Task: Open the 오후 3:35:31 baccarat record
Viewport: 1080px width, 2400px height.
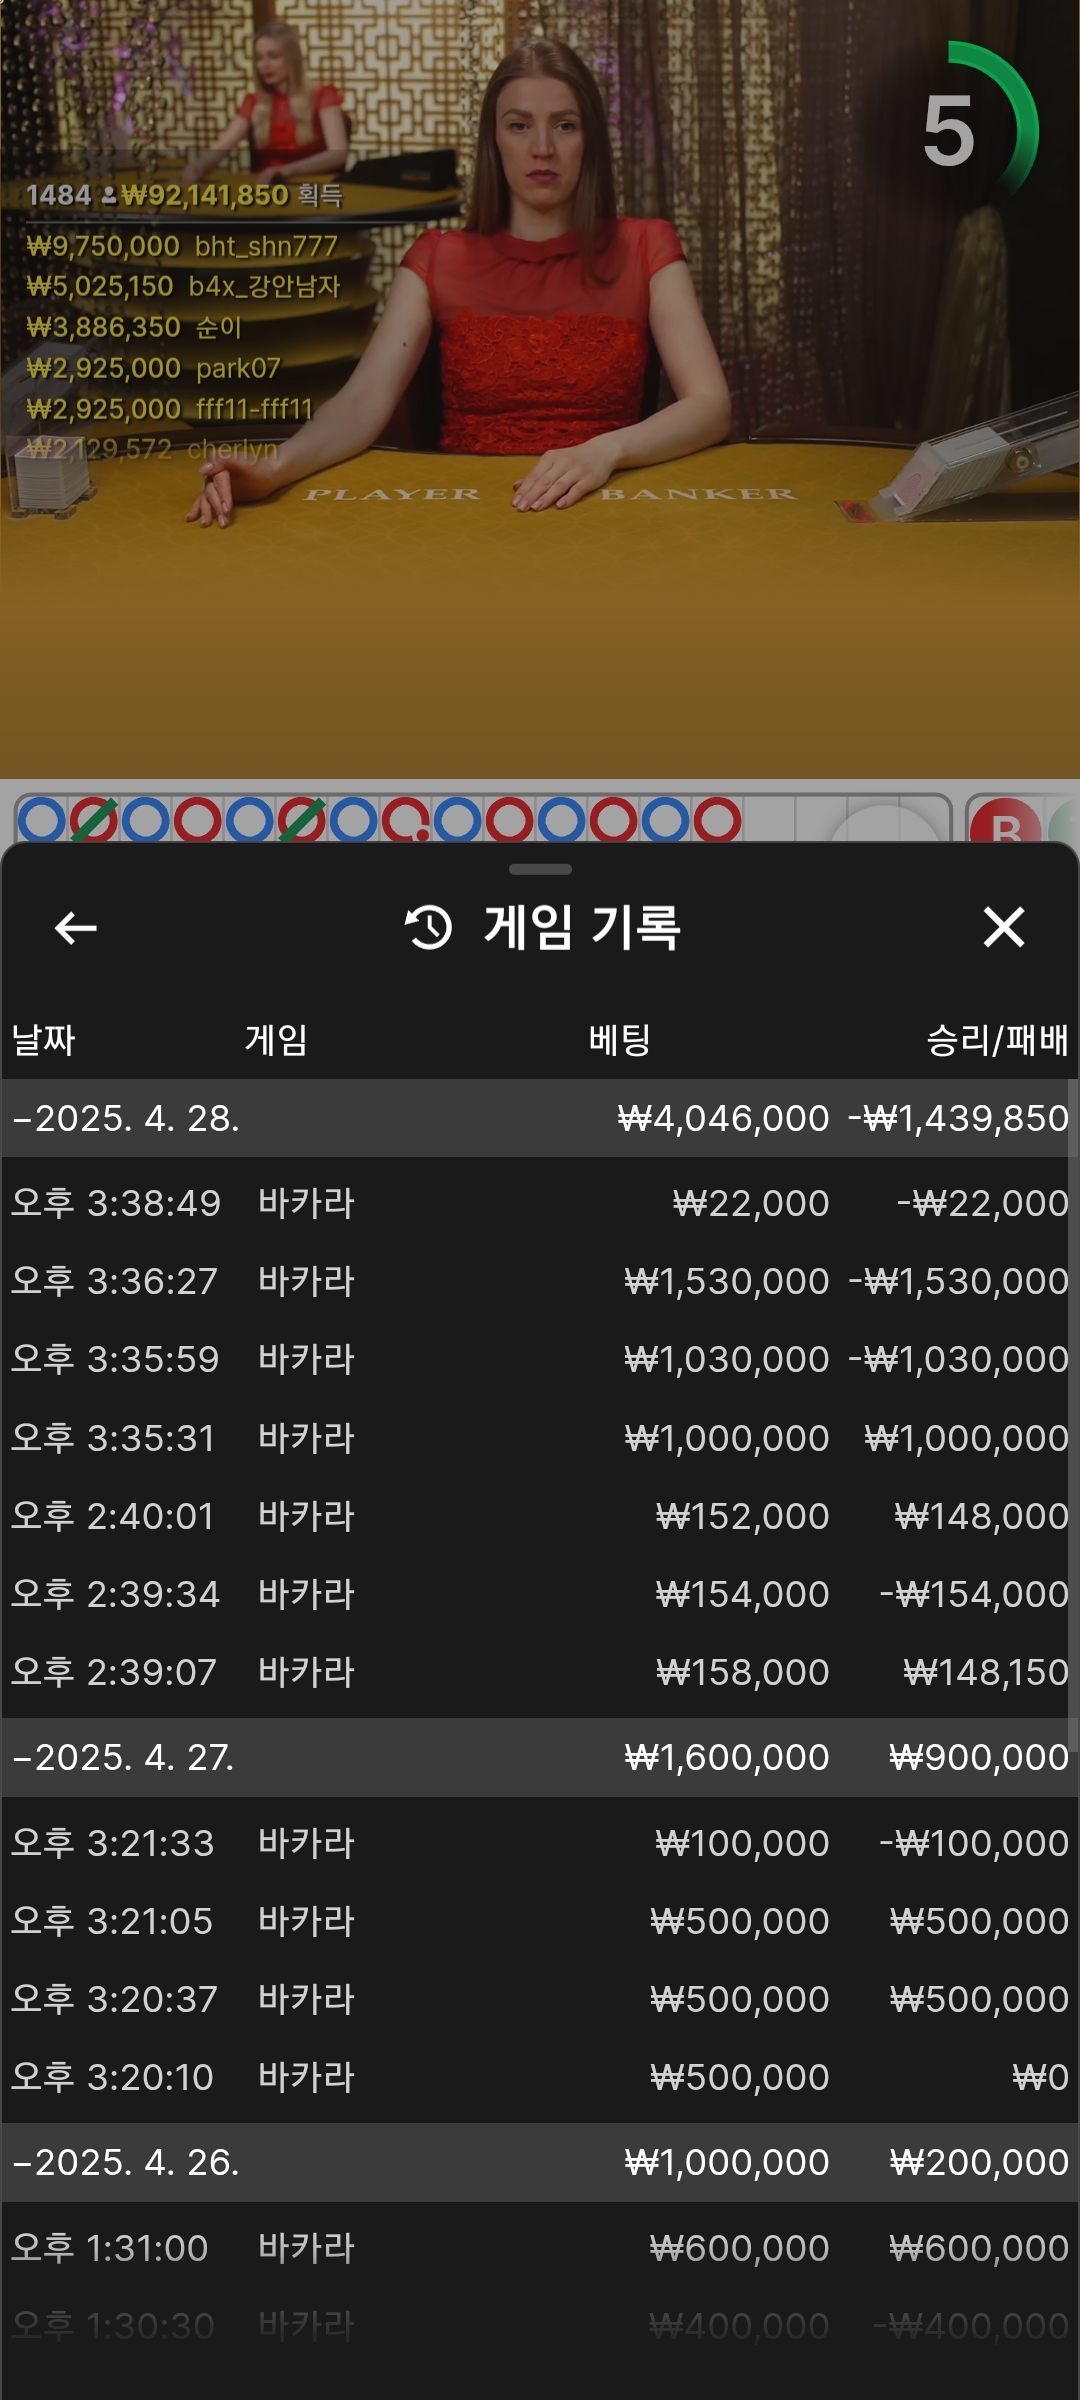Action: click(x=540, y=1438)
